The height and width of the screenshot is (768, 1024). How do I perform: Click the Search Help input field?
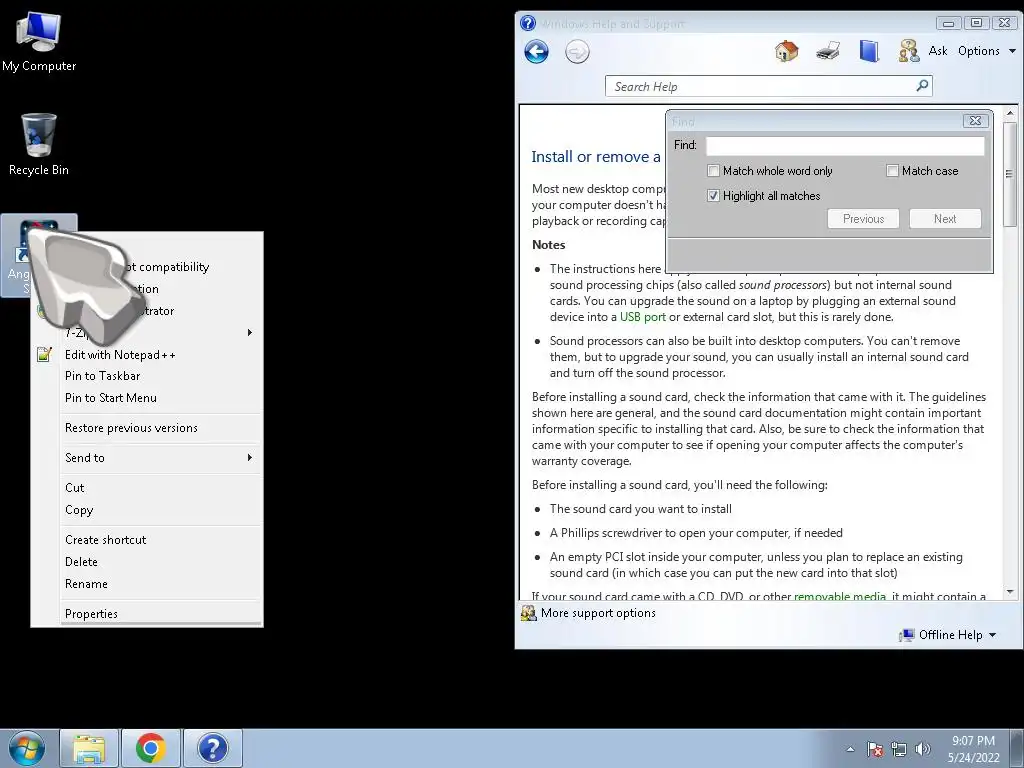point(761,86)
